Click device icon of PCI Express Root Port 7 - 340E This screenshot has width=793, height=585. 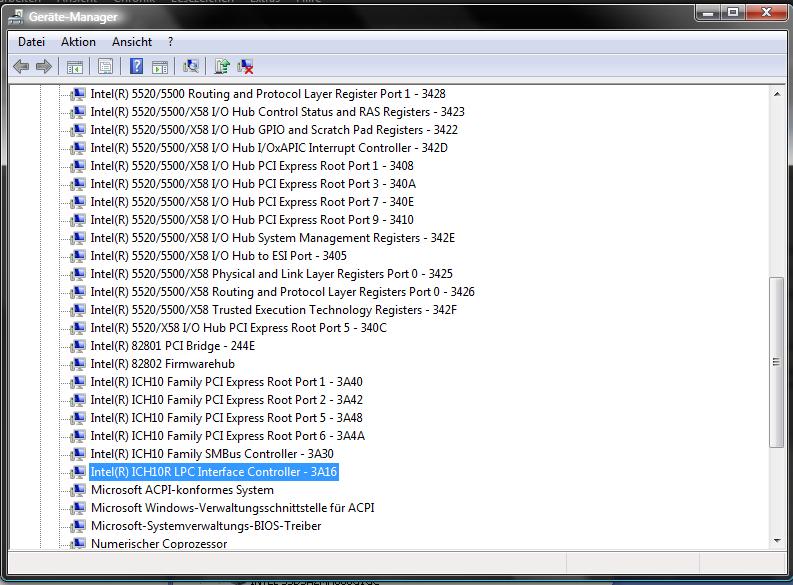[x=78, y=202]
